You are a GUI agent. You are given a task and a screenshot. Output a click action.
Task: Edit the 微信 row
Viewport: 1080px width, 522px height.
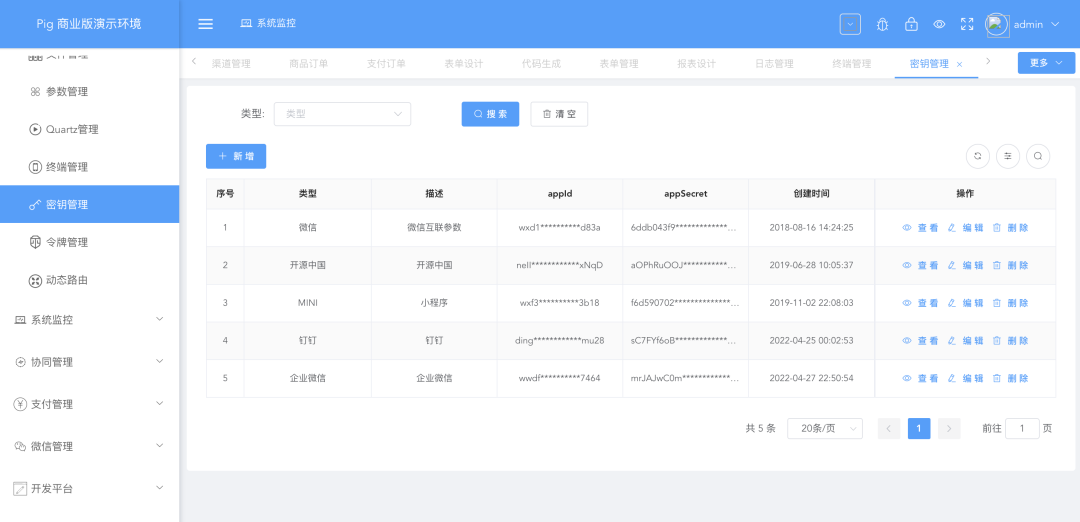(966, 228)
